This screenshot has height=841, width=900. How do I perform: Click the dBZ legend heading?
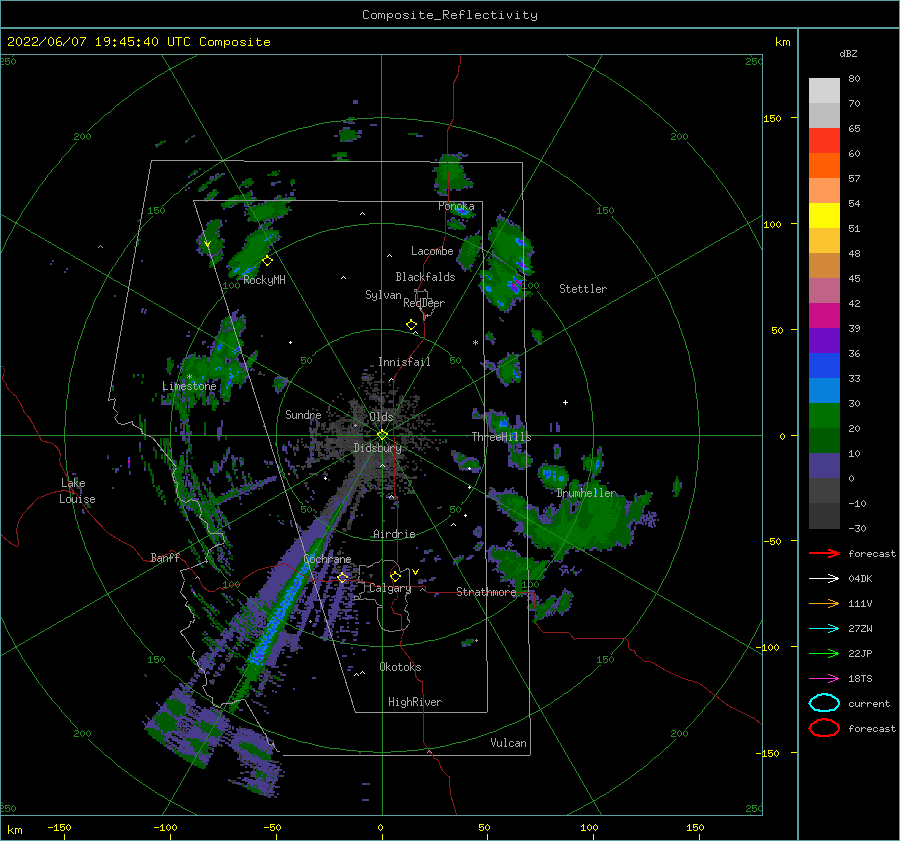(848, 53)
